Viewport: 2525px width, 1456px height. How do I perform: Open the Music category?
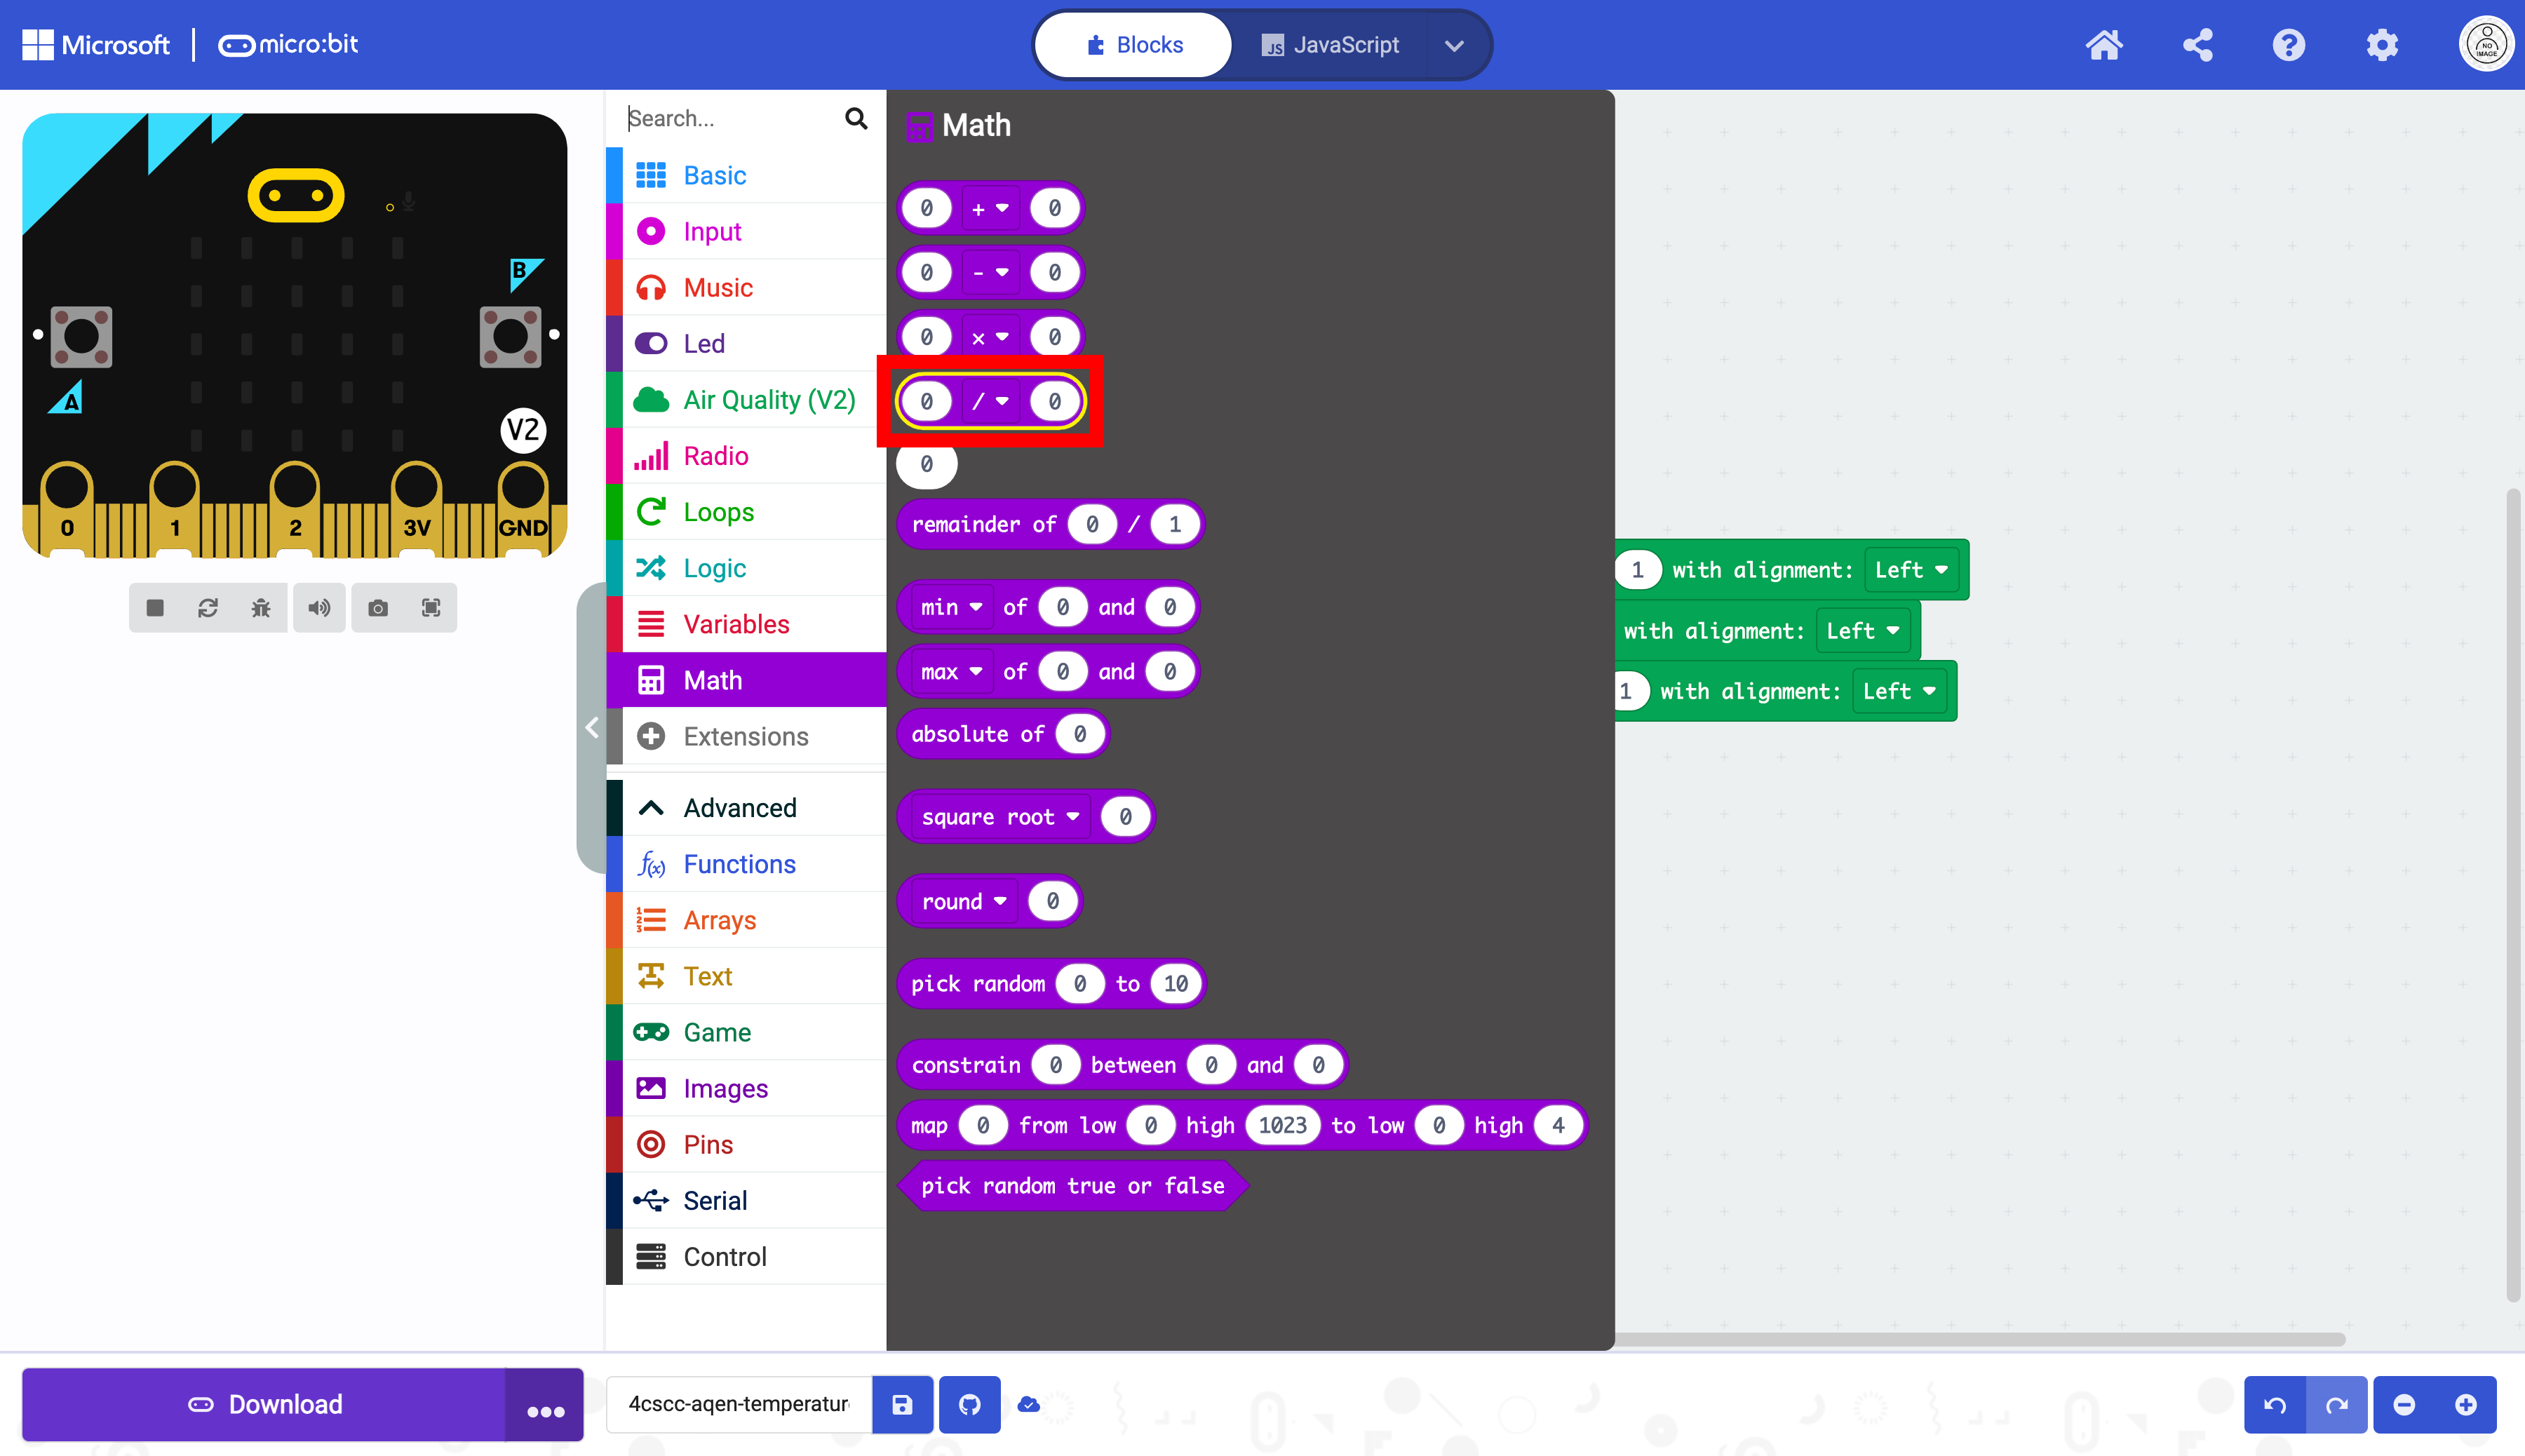click(746, 288)
